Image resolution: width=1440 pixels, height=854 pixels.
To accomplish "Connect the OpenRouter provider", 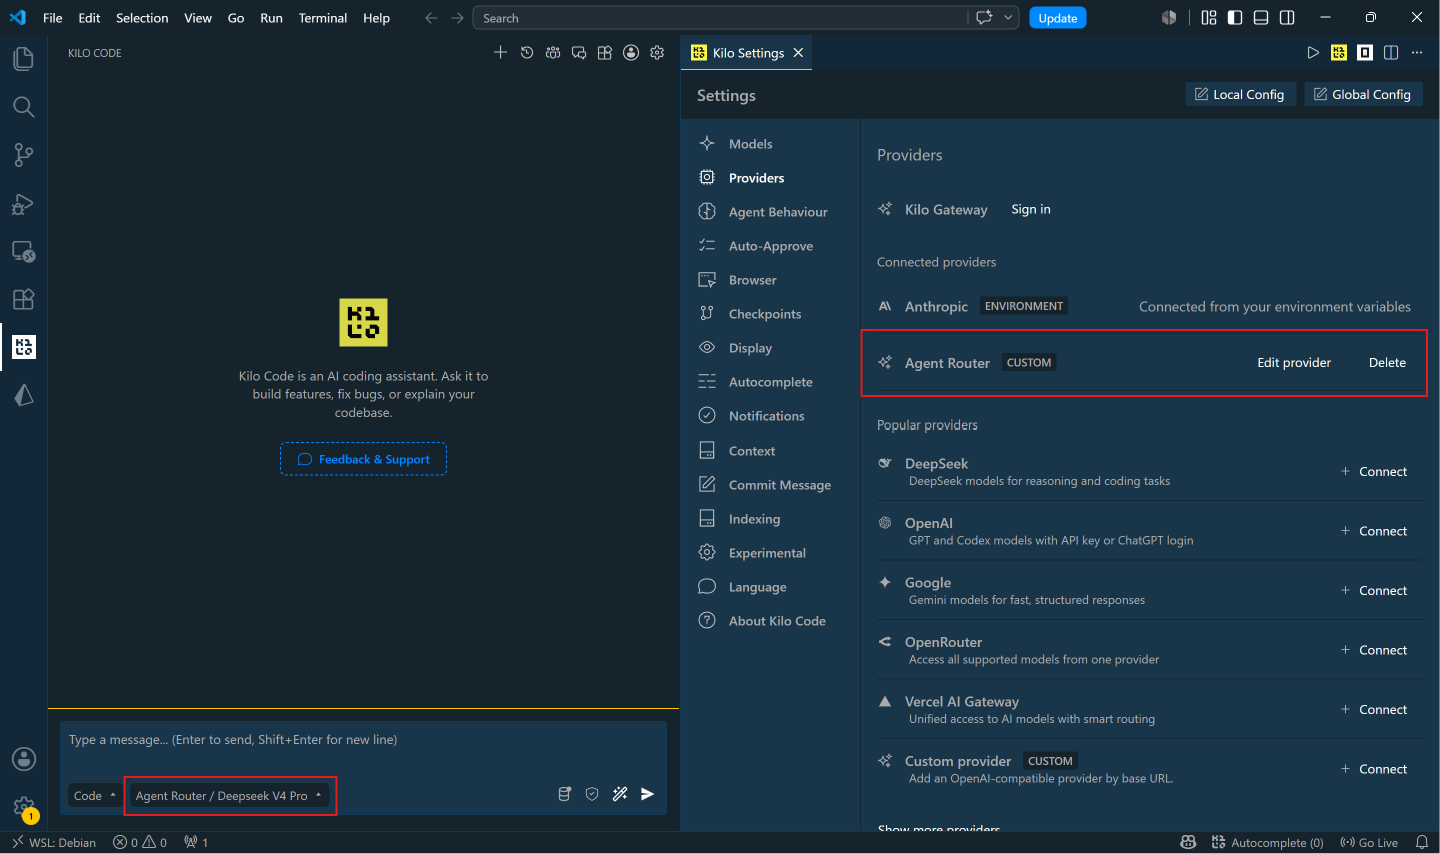I will click(1374, 650).
